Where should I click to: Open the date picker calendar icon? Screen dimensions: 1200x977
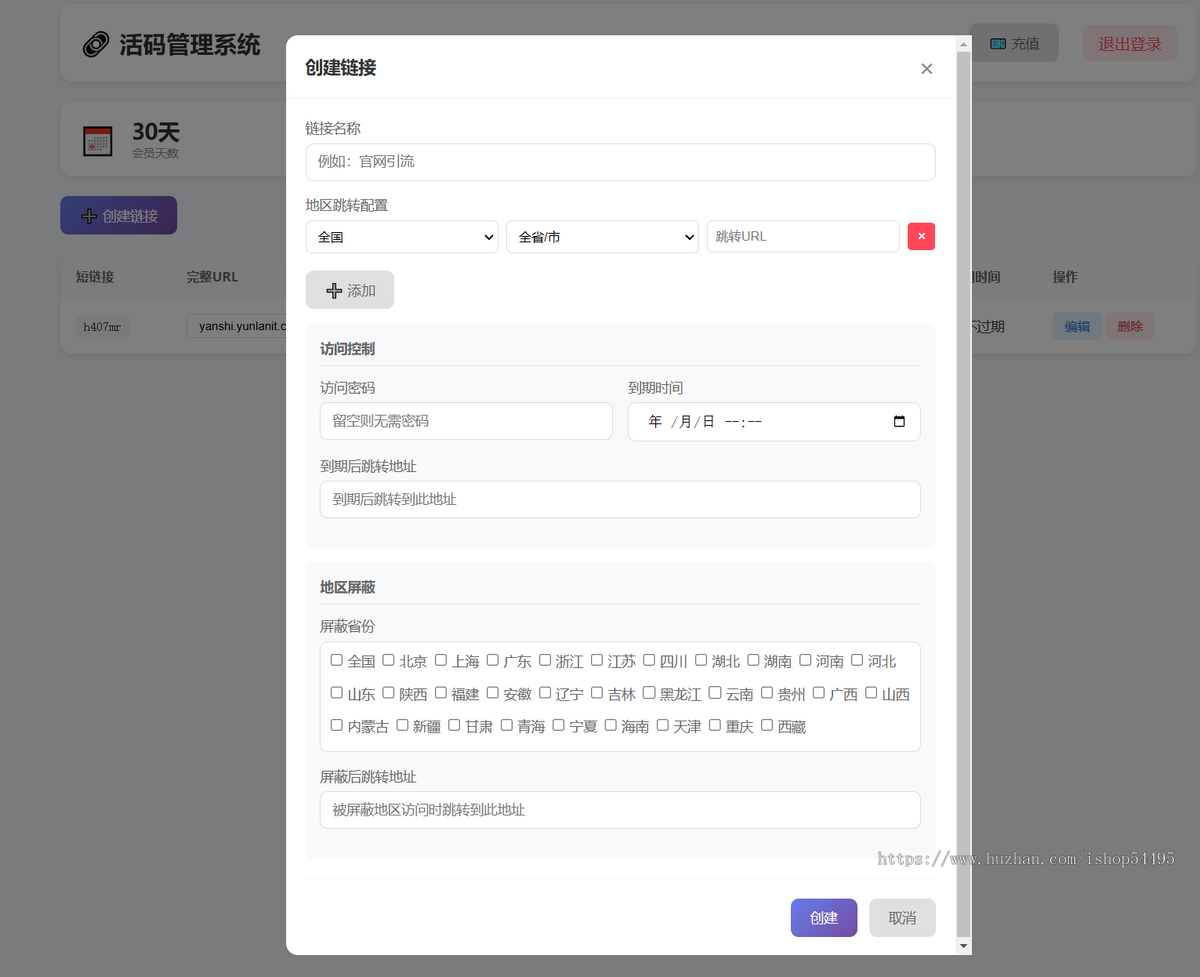899,422
